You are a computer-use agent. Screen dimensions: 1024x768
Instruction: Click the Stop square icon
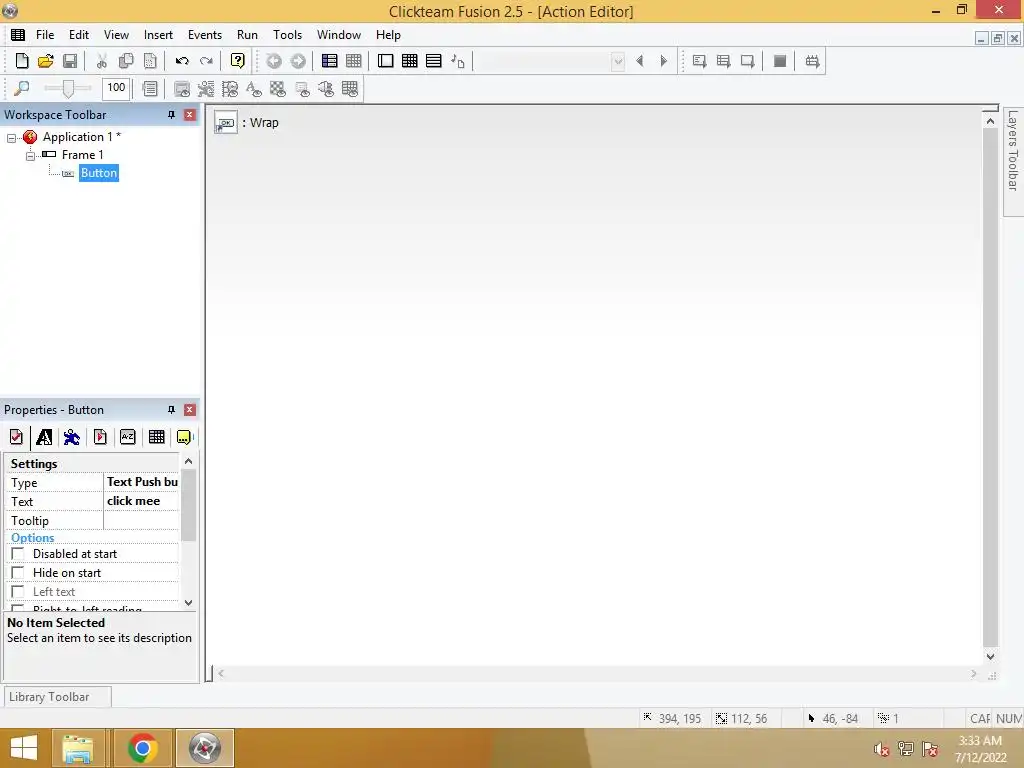click(x=780, y=61)
